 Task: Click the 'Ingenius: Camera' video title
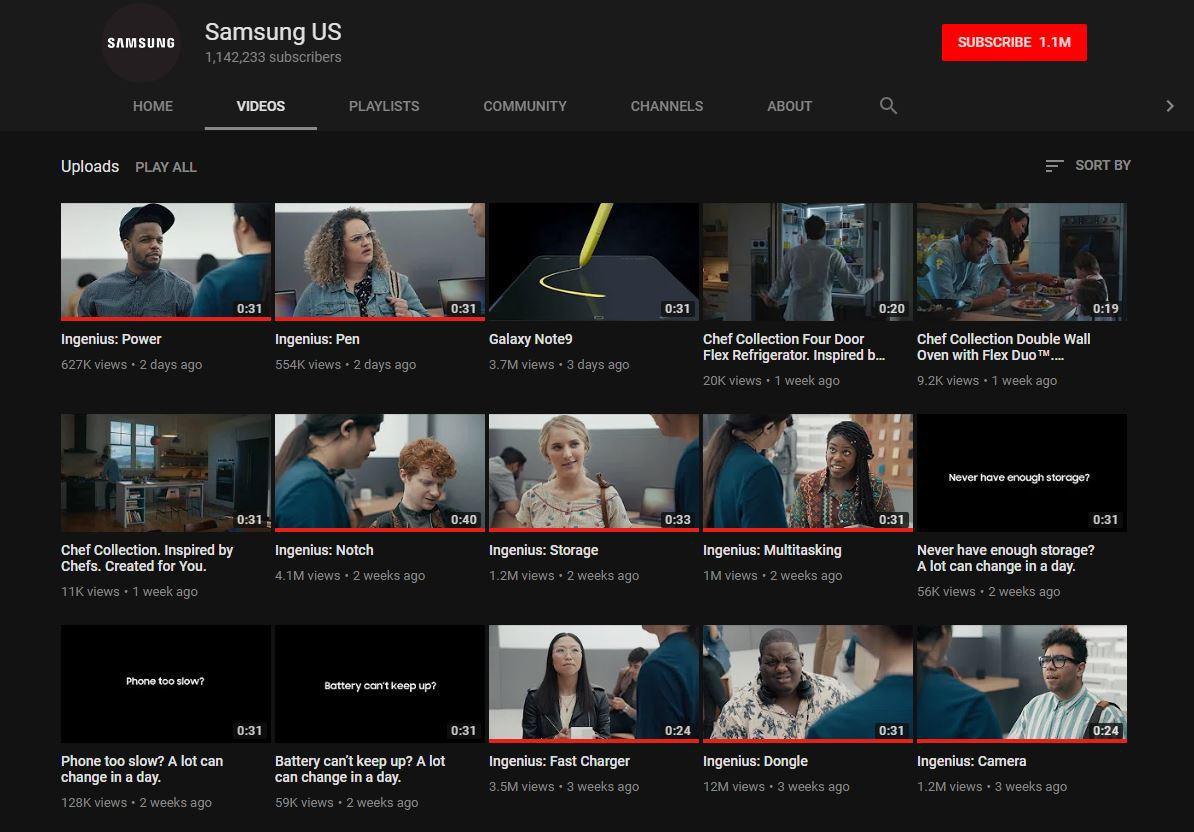coord(972,760)
